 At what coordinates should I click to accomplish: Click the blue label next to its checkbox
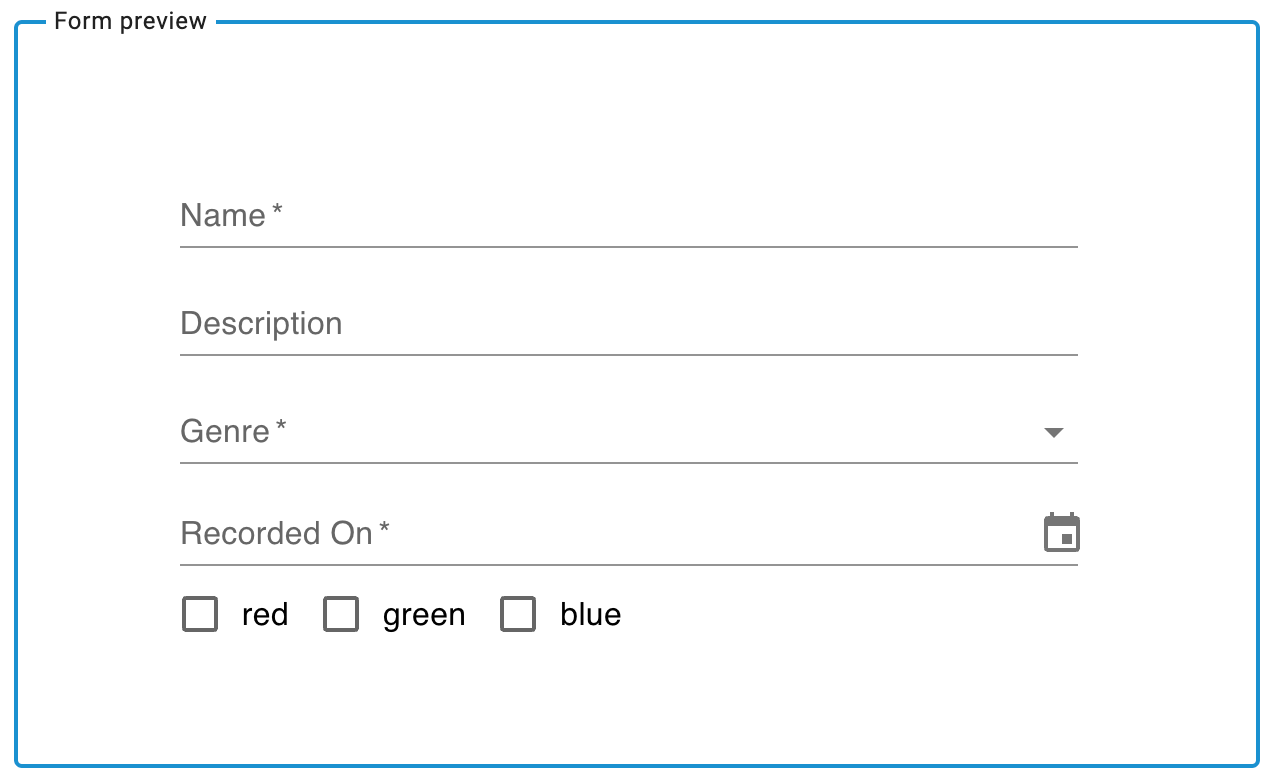(x=590, y=614)
